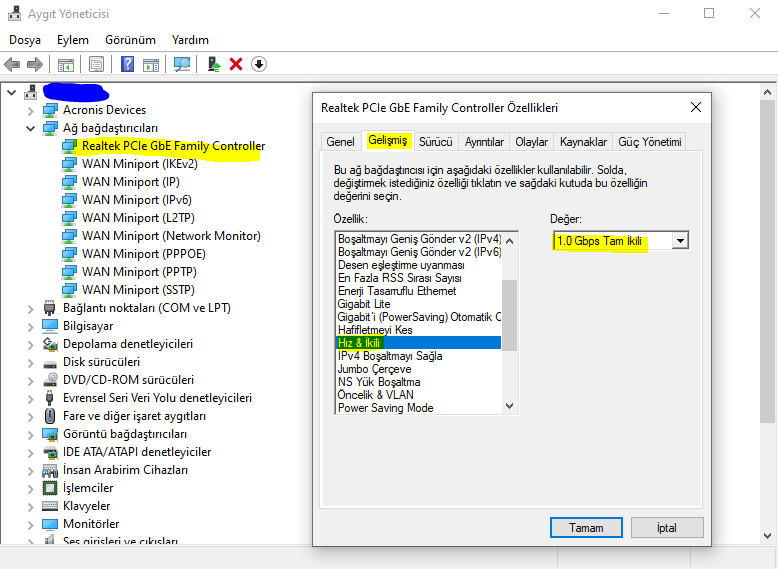Close the Realtek properties dialog
The width and height of the screenshot is (778, 569).
coord(696,107)
